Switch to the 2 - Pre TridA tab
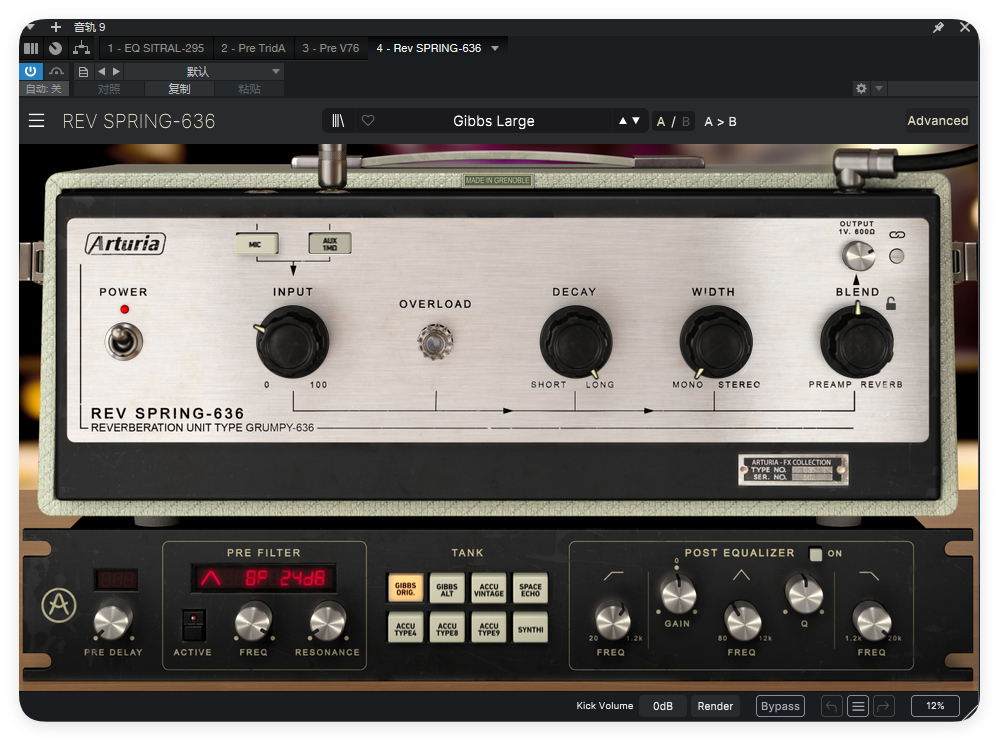This screenshot has width=999, height=741. coord(253,48)
